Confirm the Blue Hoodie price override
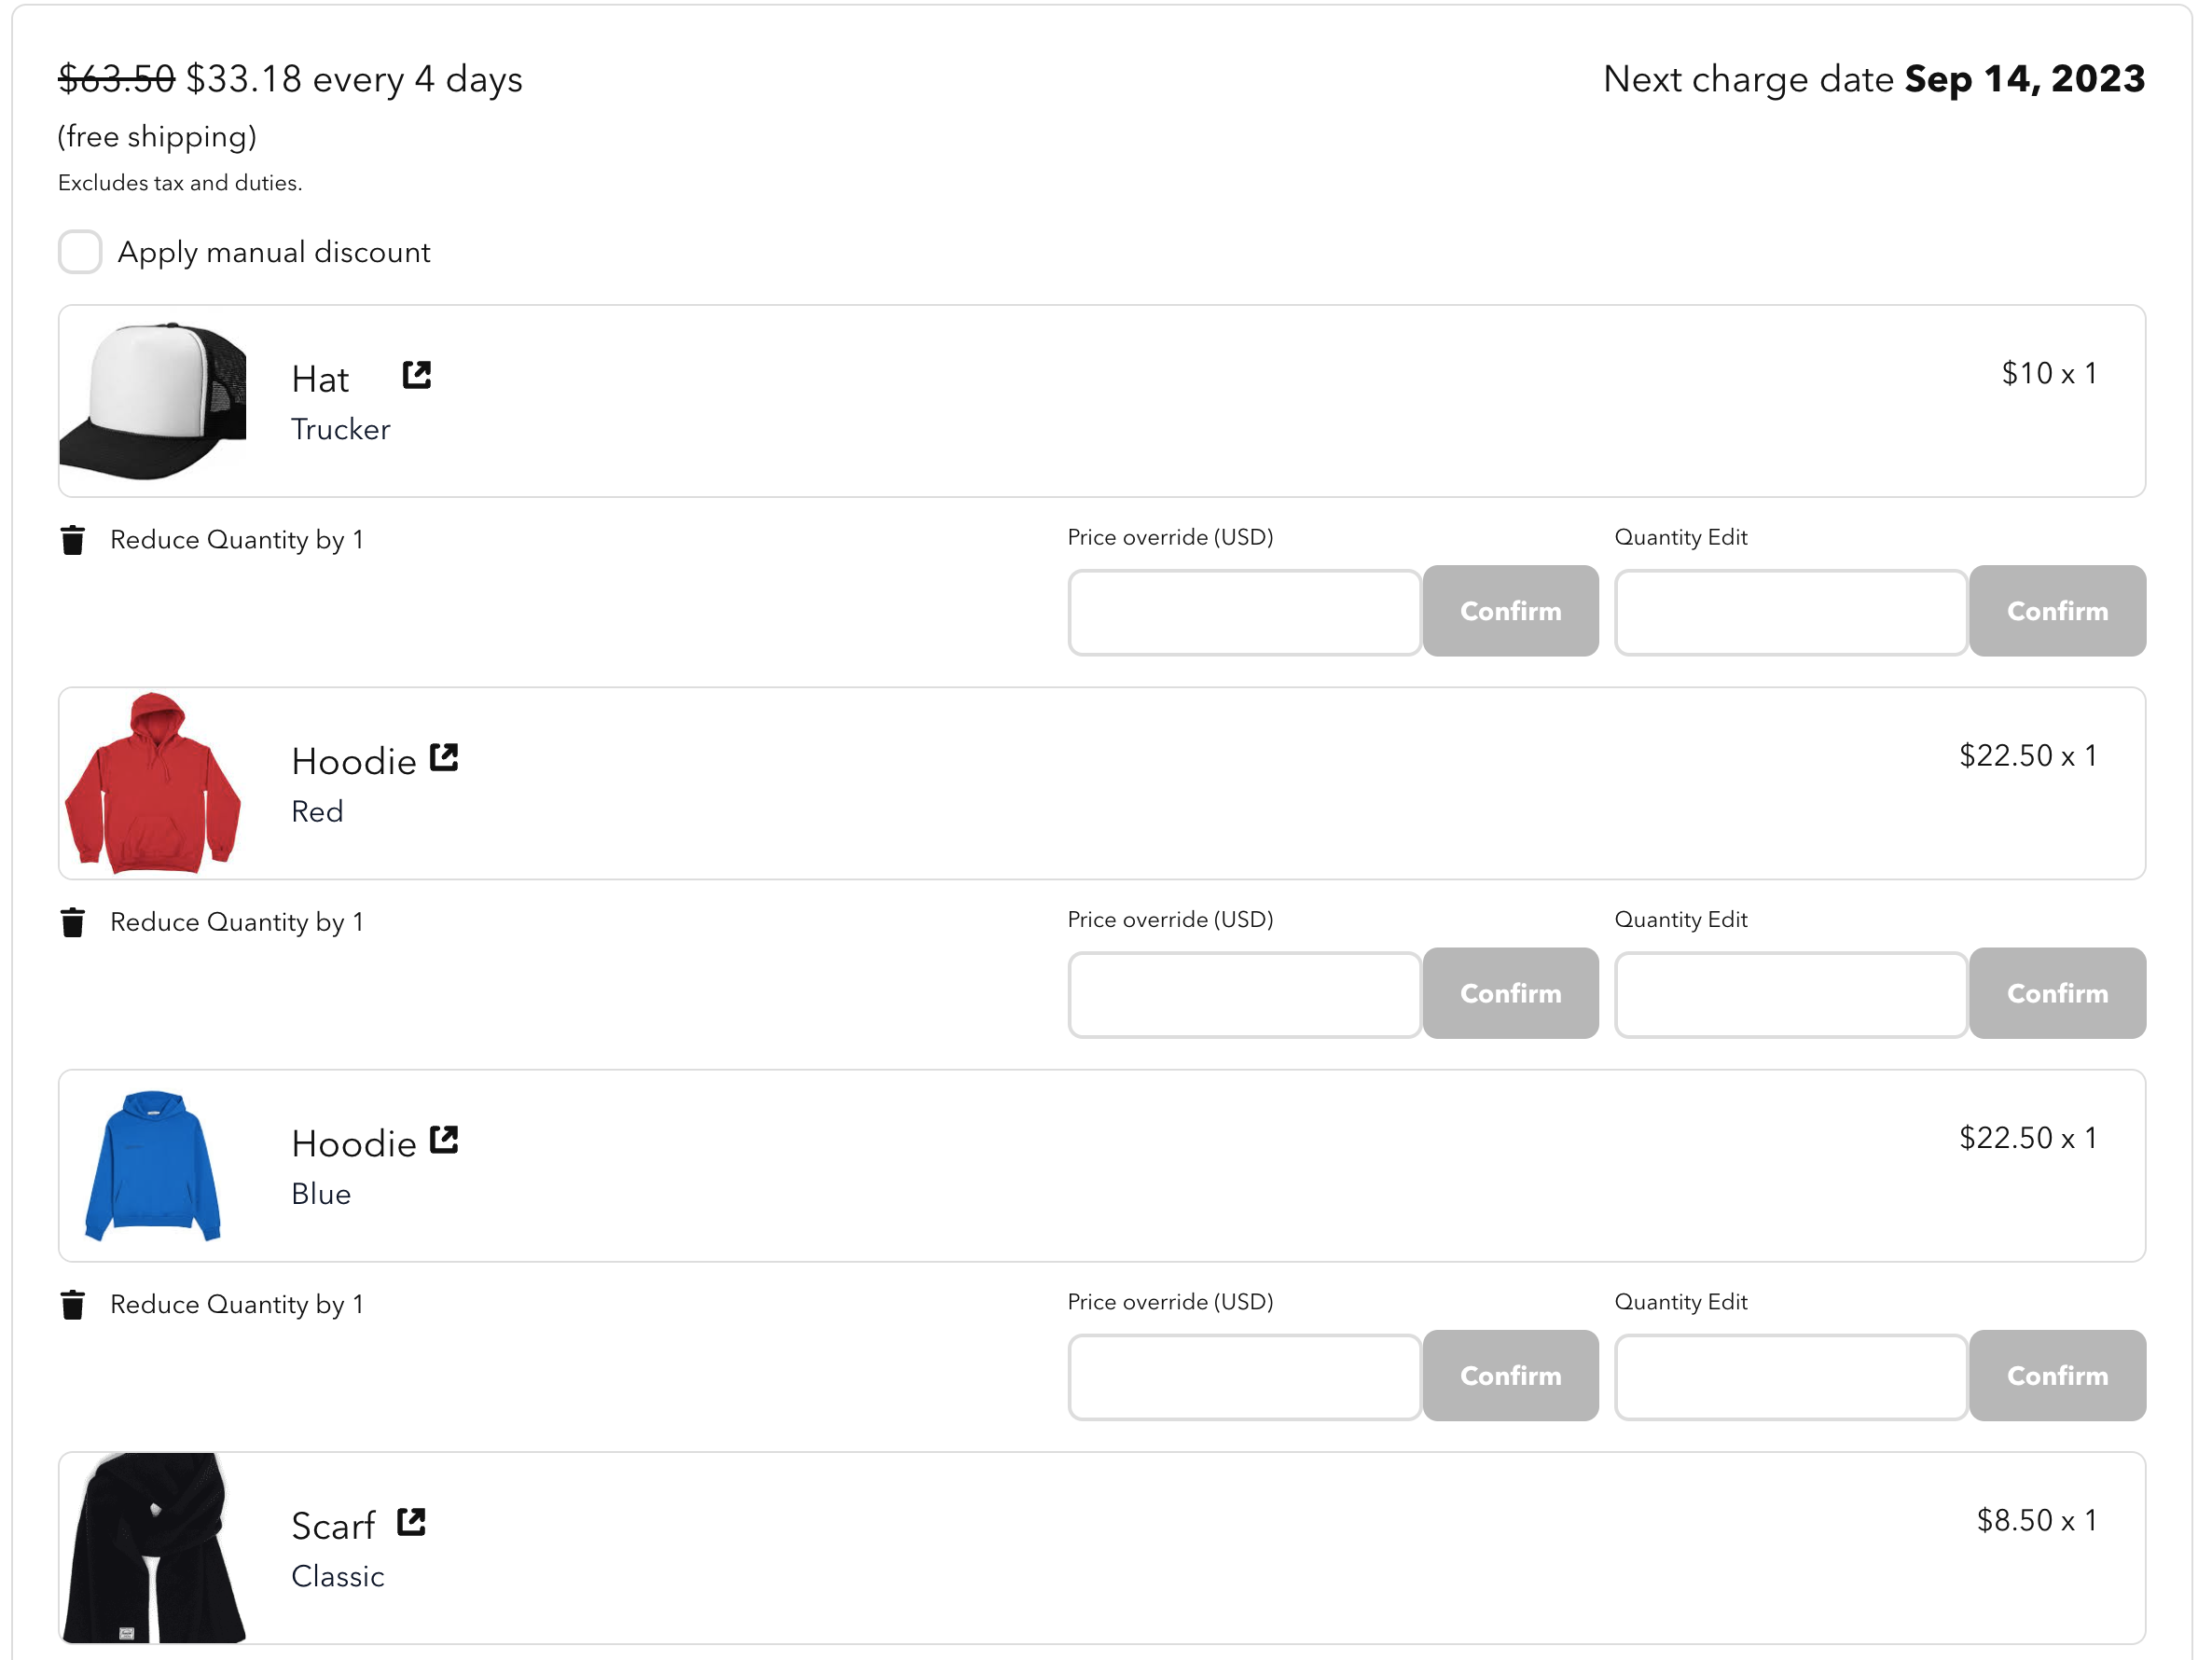Image resolution: width=2212 pixels, height=1660 pixels. [x=1510, y=1375]
